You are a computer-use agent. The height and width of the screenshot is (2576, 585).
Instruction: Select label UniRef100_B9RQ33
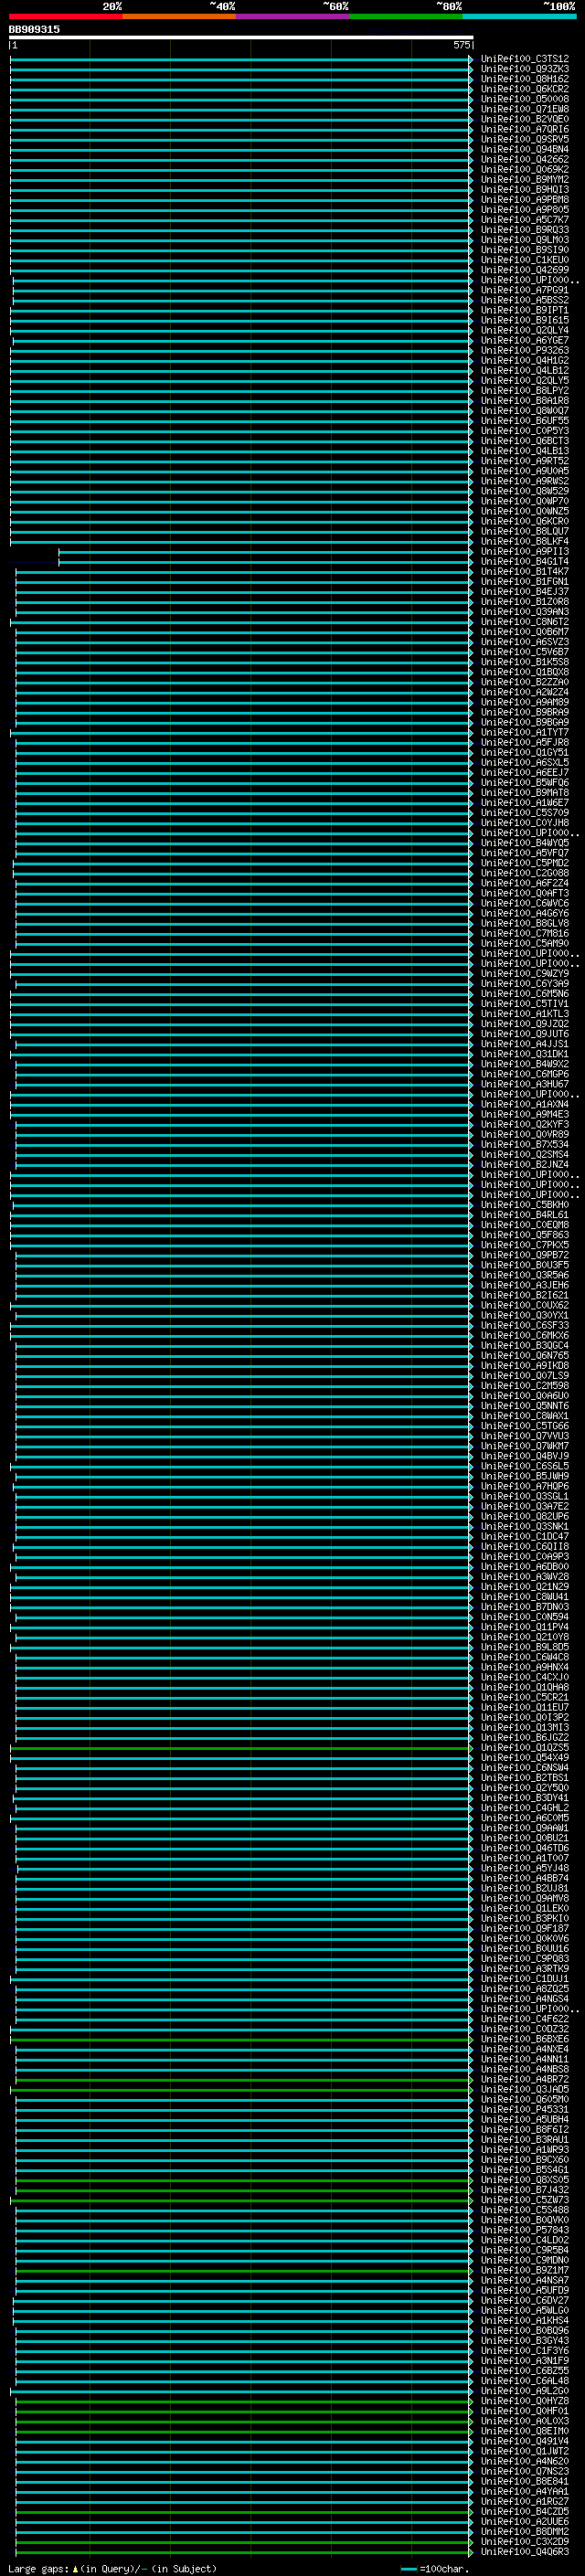(525, 230)
